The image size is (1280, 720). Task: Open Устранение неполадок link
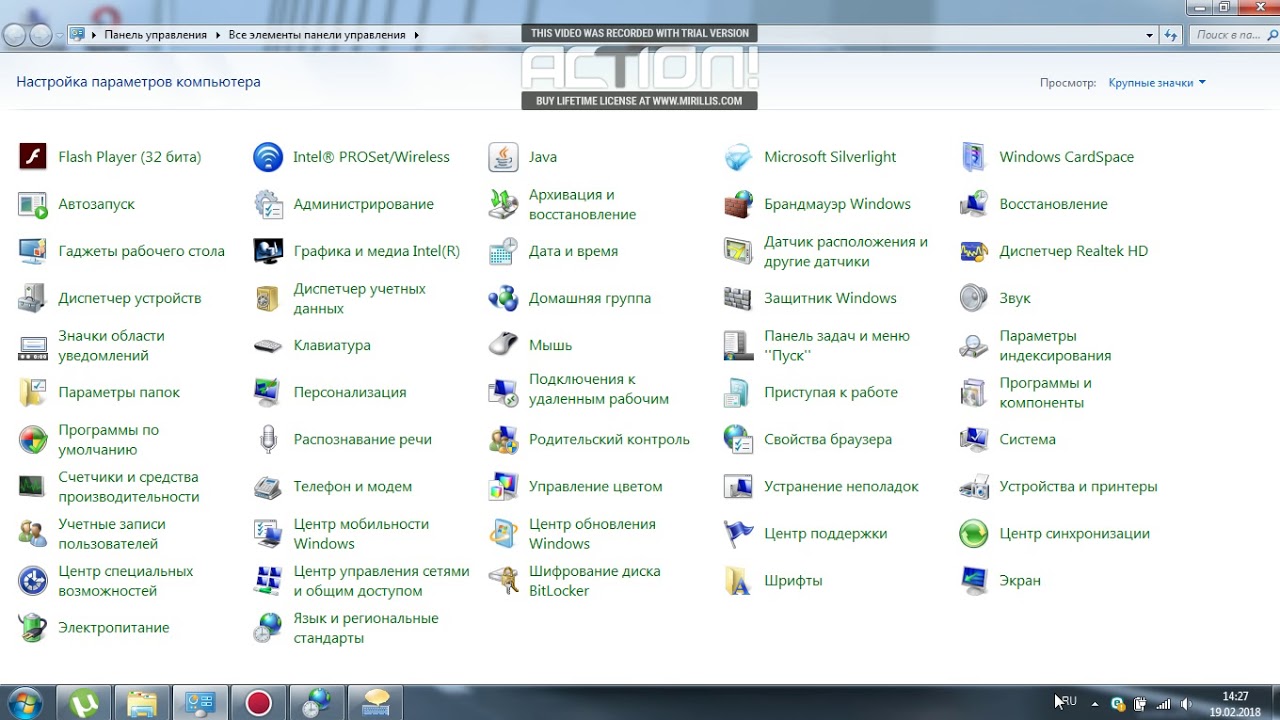coord(841,487)
